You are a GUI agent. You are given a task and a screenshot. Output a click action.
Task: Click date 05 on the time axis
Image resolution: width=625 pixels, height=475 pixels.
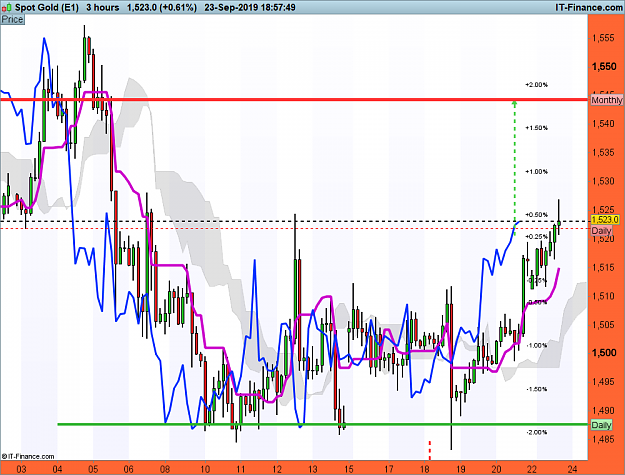coord(93,469)
